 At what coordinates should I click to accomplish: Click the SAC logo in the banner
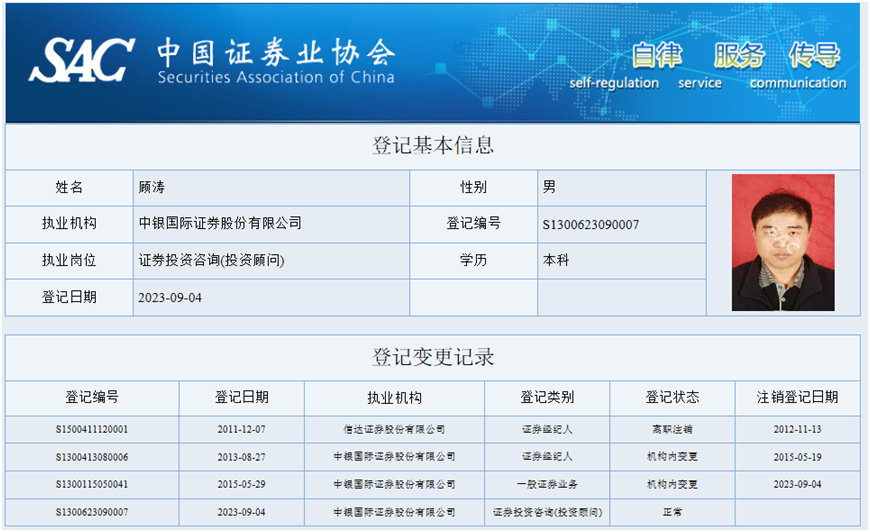click(82, 60)
